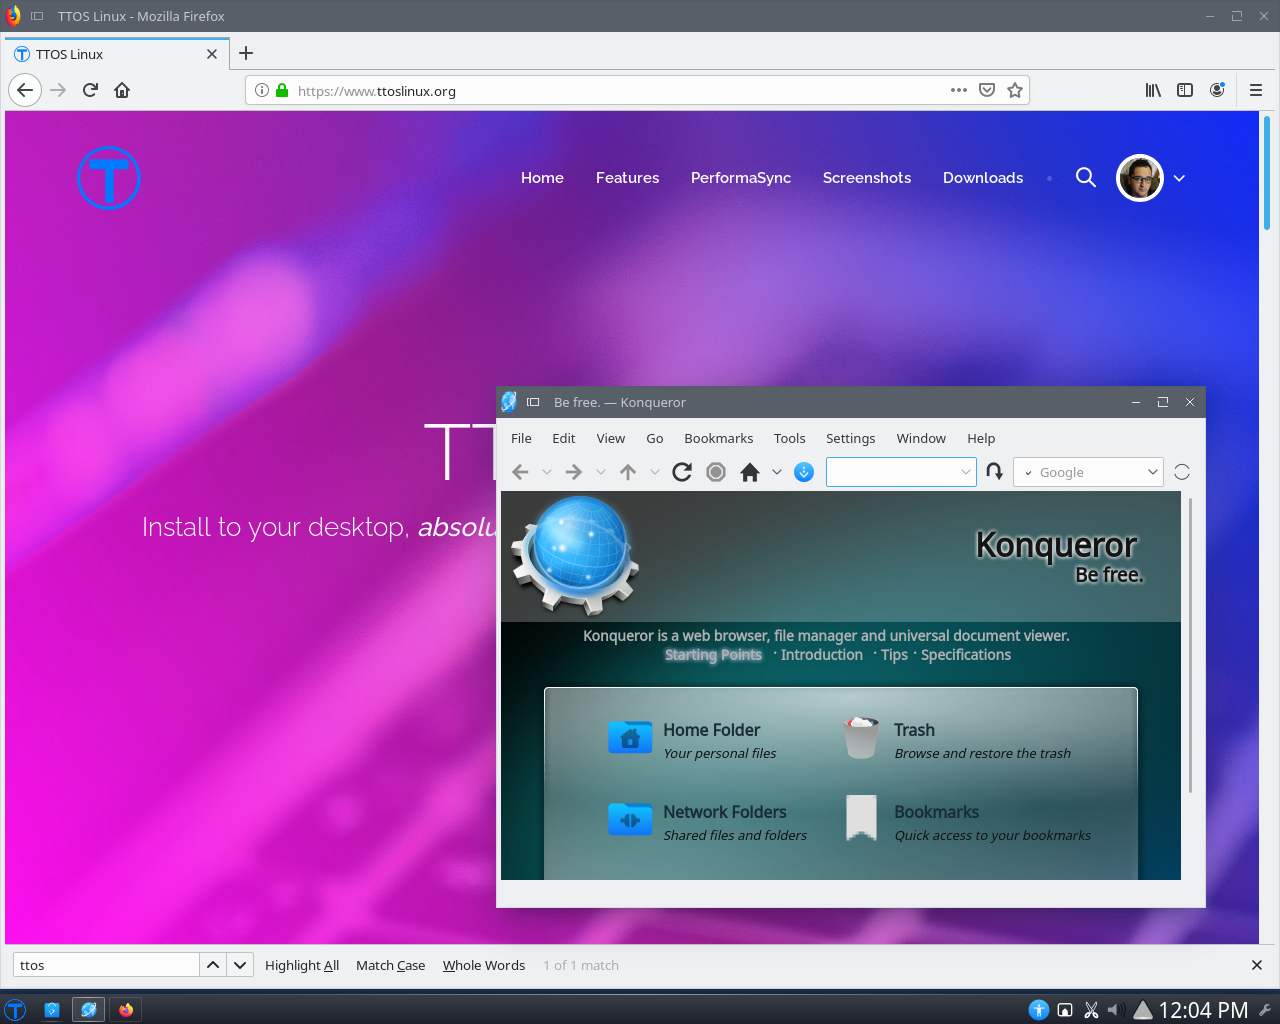Go home in Konqueror toolbar

click(750, 472)
